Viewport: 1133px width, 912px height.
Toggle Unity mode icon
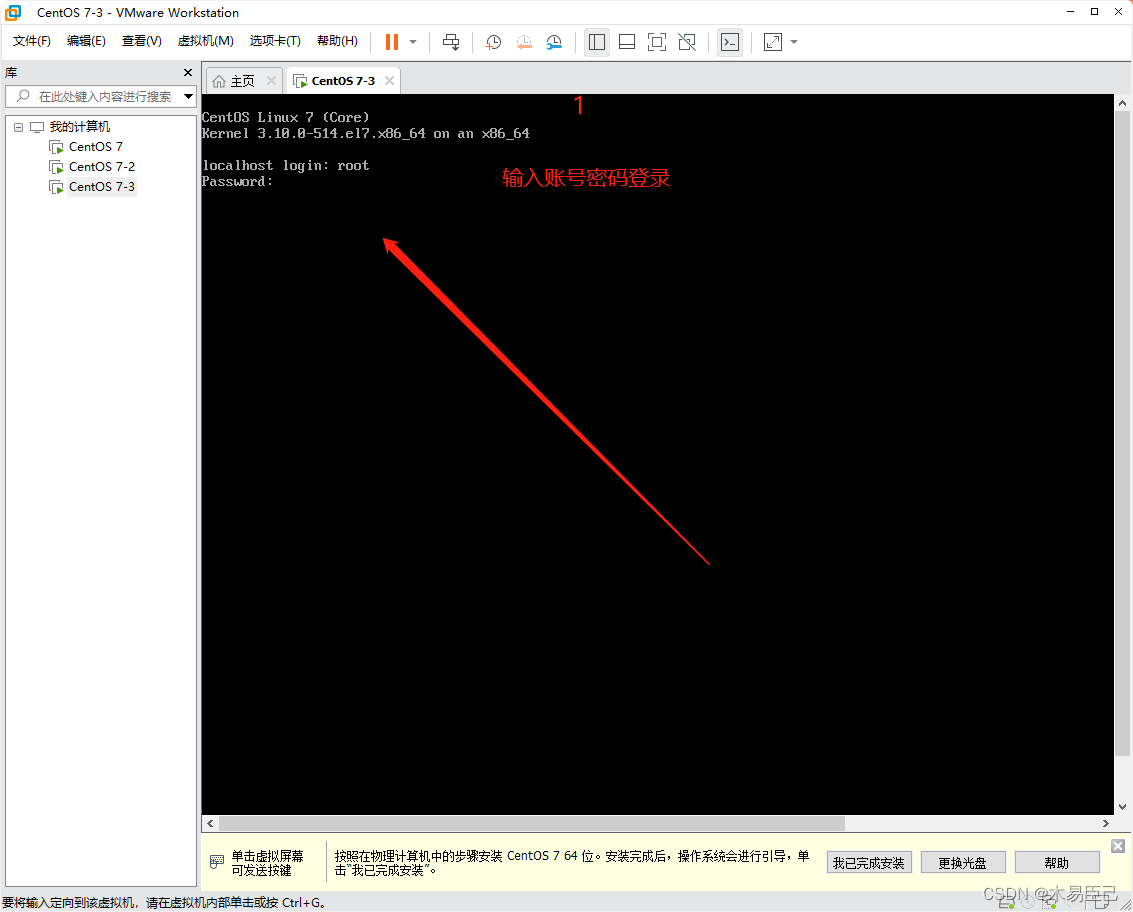[x=687, y=42]
